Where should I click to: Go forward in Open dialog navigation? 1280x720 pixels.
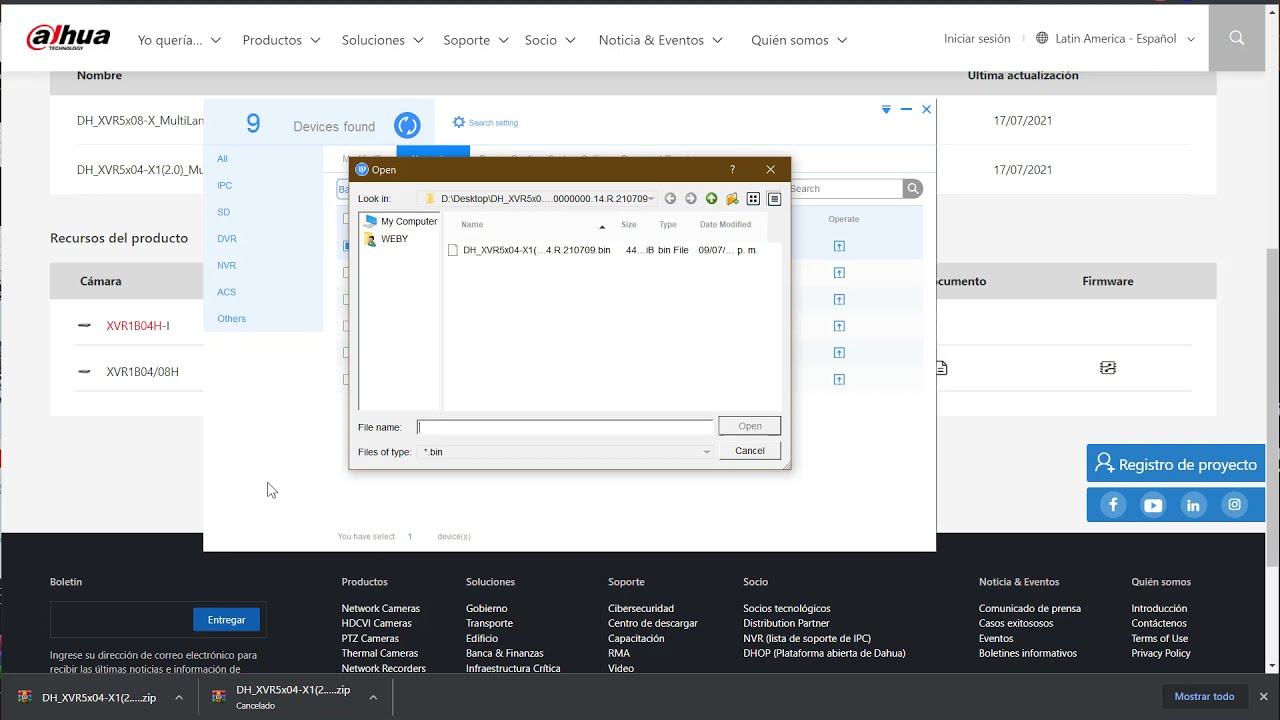pyautogui.click(x=691, y=199)
